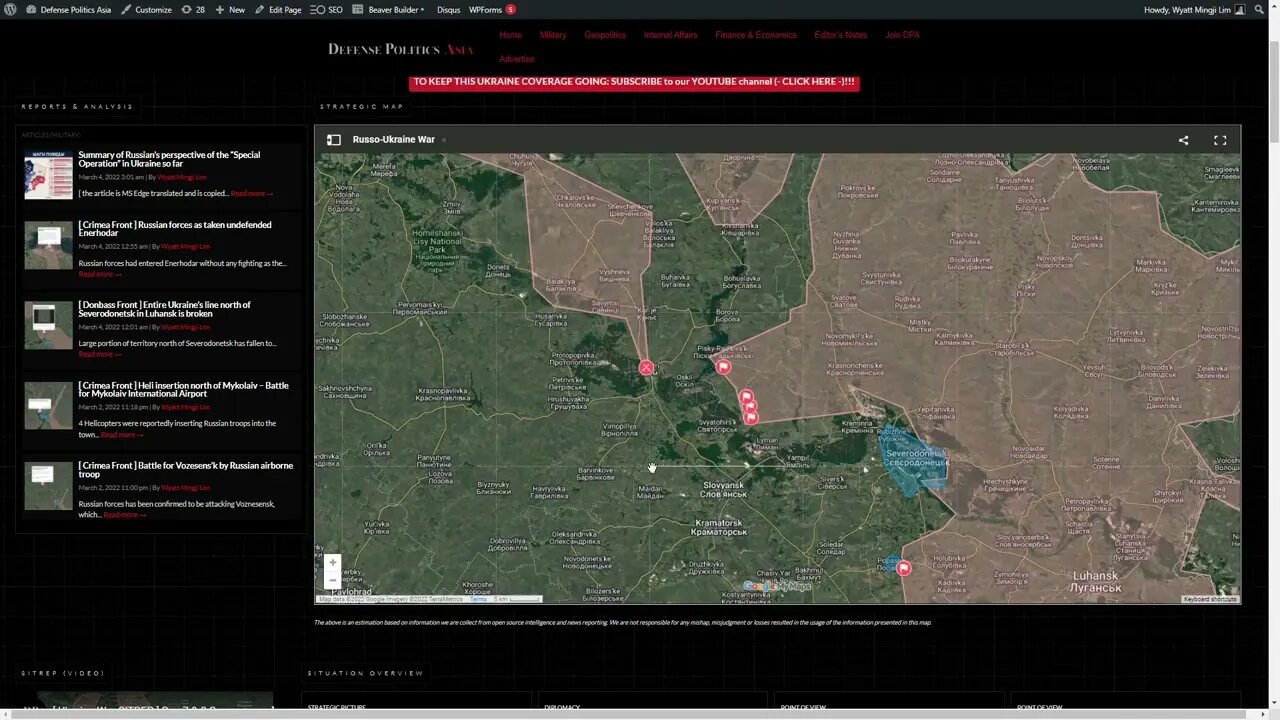The image size is (1280, 720).
Task: Click author link on March 2 11:18 pm post
Action: (185, 407)
